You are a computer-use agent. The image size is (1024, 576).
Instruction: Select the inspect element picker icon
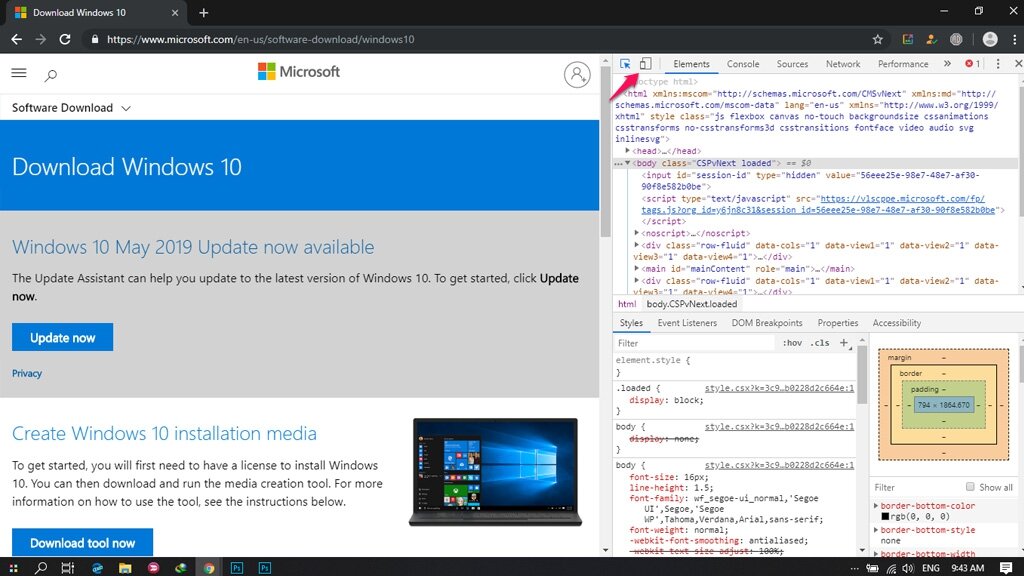(x=625, y=63)
